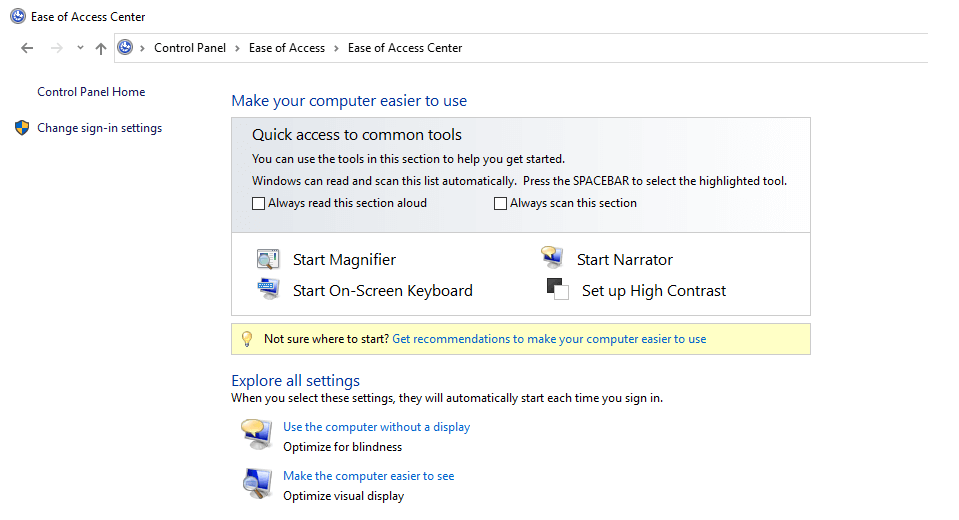This screenshot has width=959, height=520.
Task: Click Make your computer easier to use heading
Action: [x=349, y=101]
